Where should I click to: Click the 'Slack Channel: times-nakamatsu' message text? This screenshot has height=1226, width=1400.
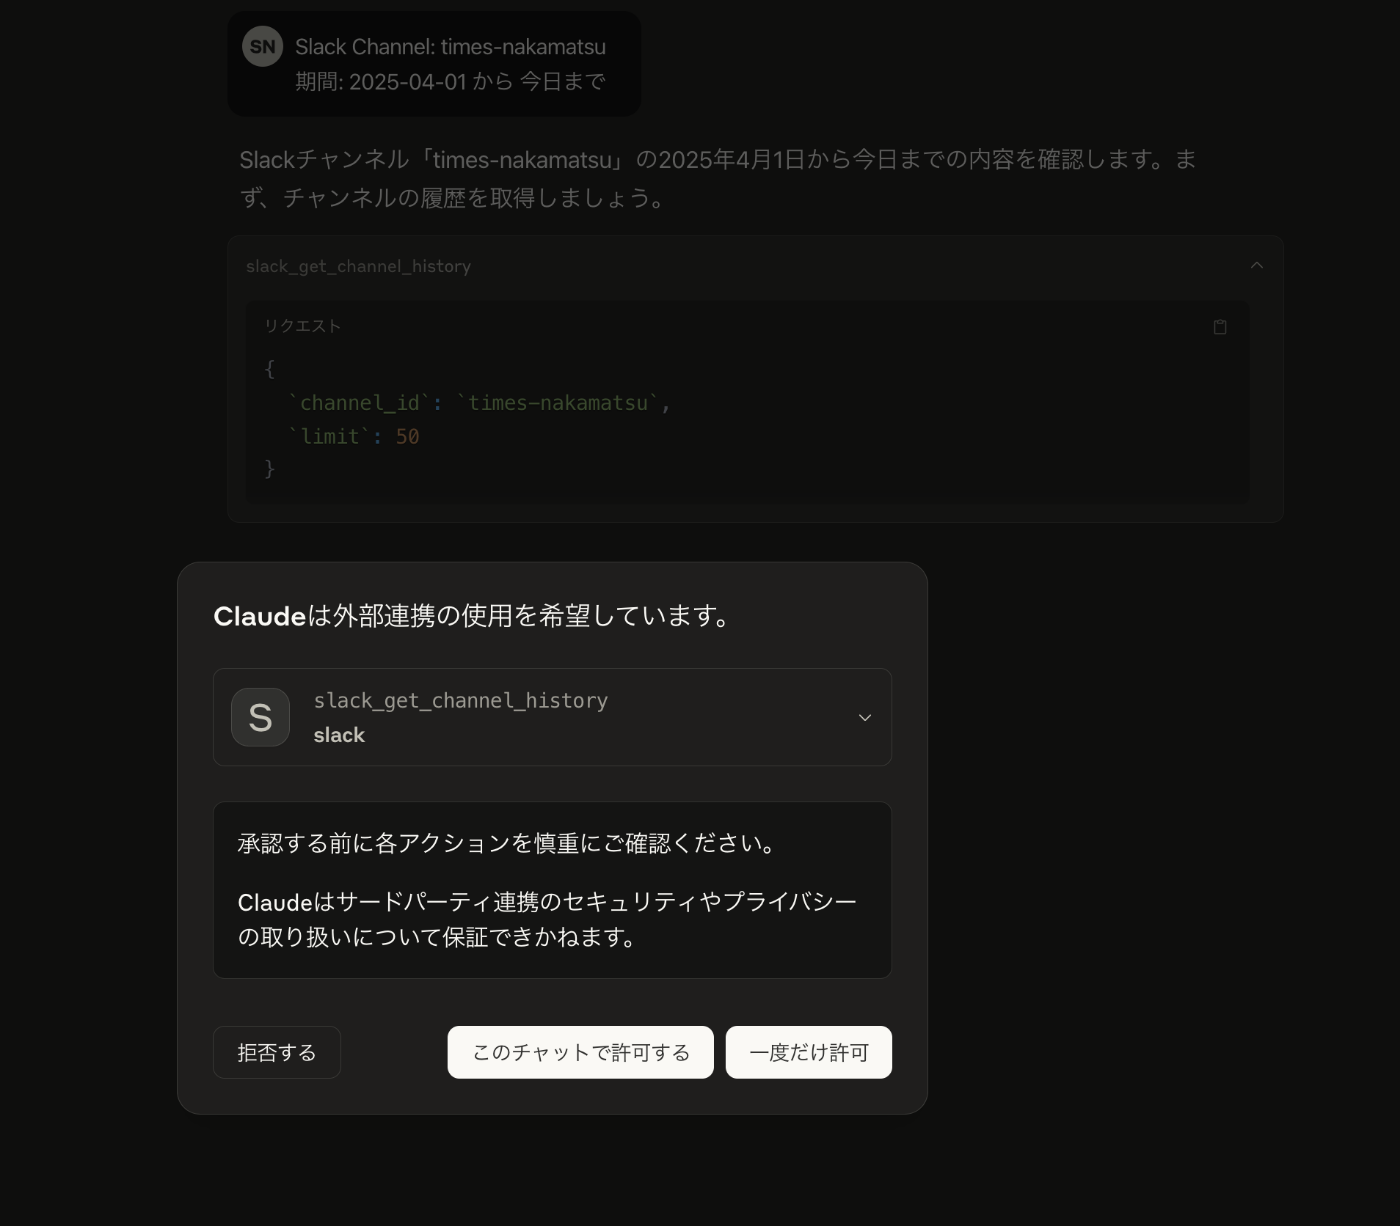coord(450,47)
